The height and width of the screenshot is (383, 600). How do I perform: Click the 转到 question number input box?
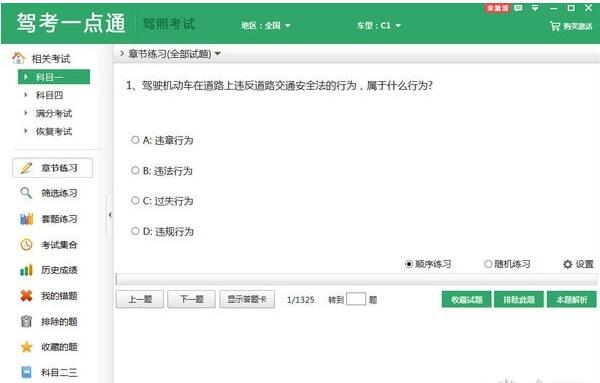point(356,299)
